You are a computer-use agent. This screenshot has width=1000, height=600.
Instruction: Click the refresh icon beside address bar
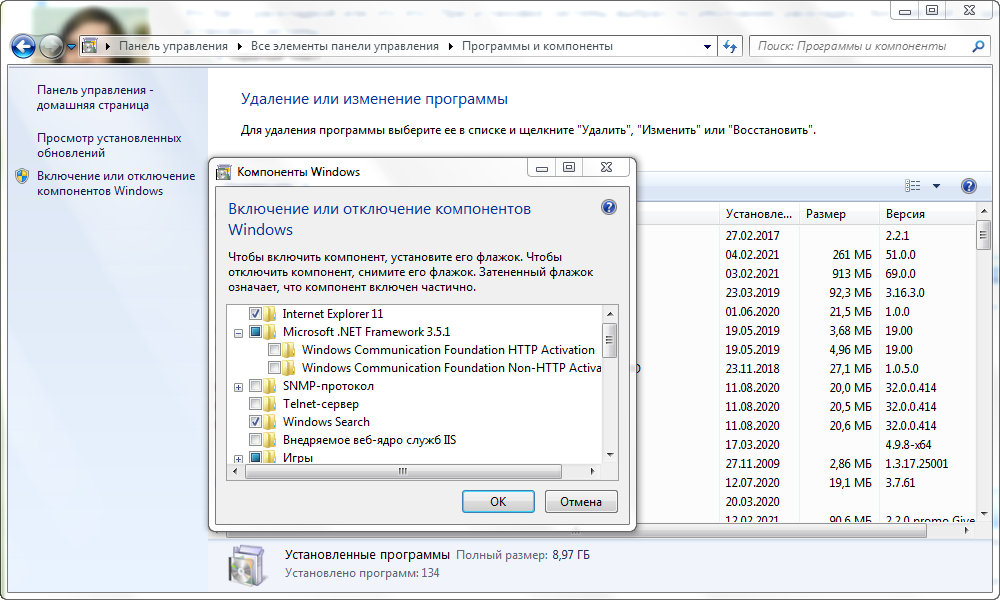(x=730, y=46)
